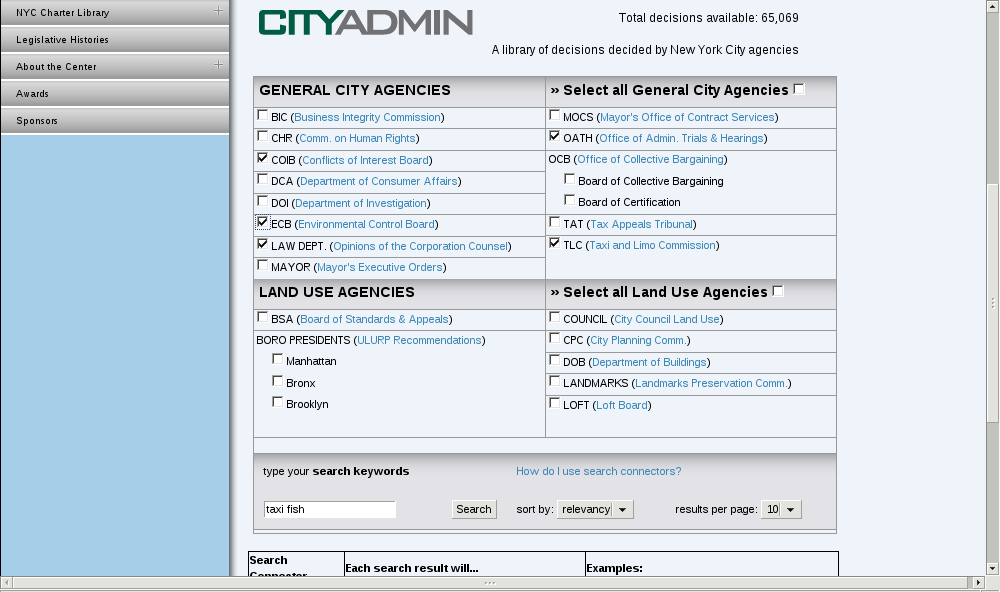This screenshot has height=592, width=1000.
Task: Open Mayor's Executive Orders link
Action: point(379,267)
